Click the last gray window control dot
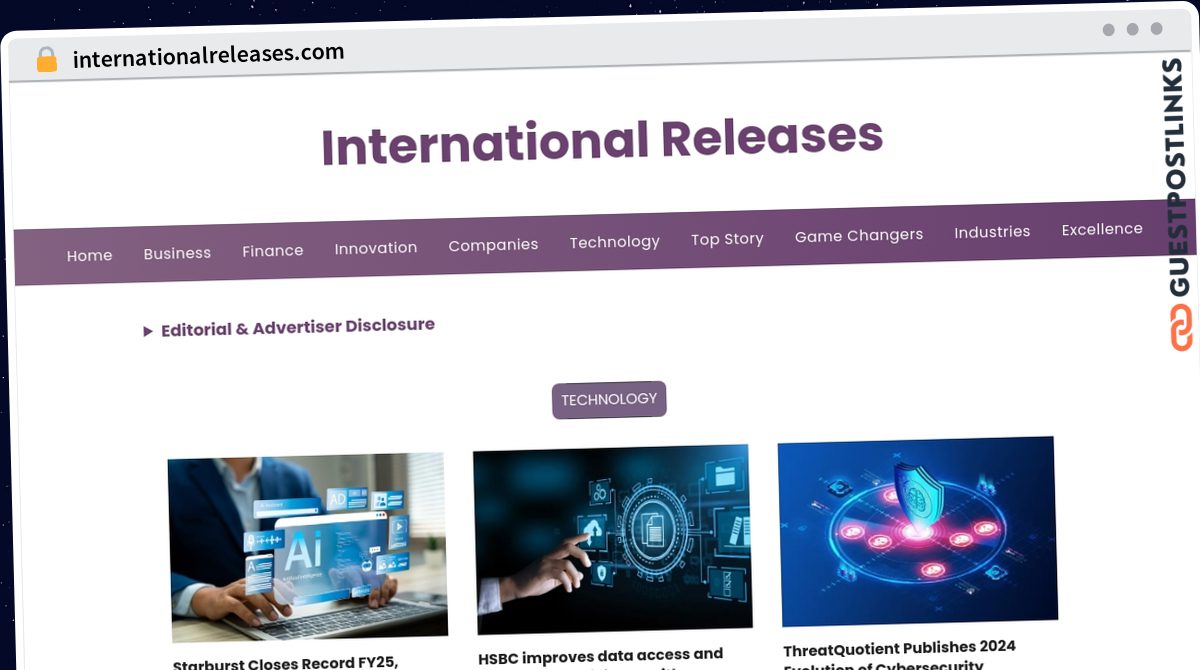 1156,29
